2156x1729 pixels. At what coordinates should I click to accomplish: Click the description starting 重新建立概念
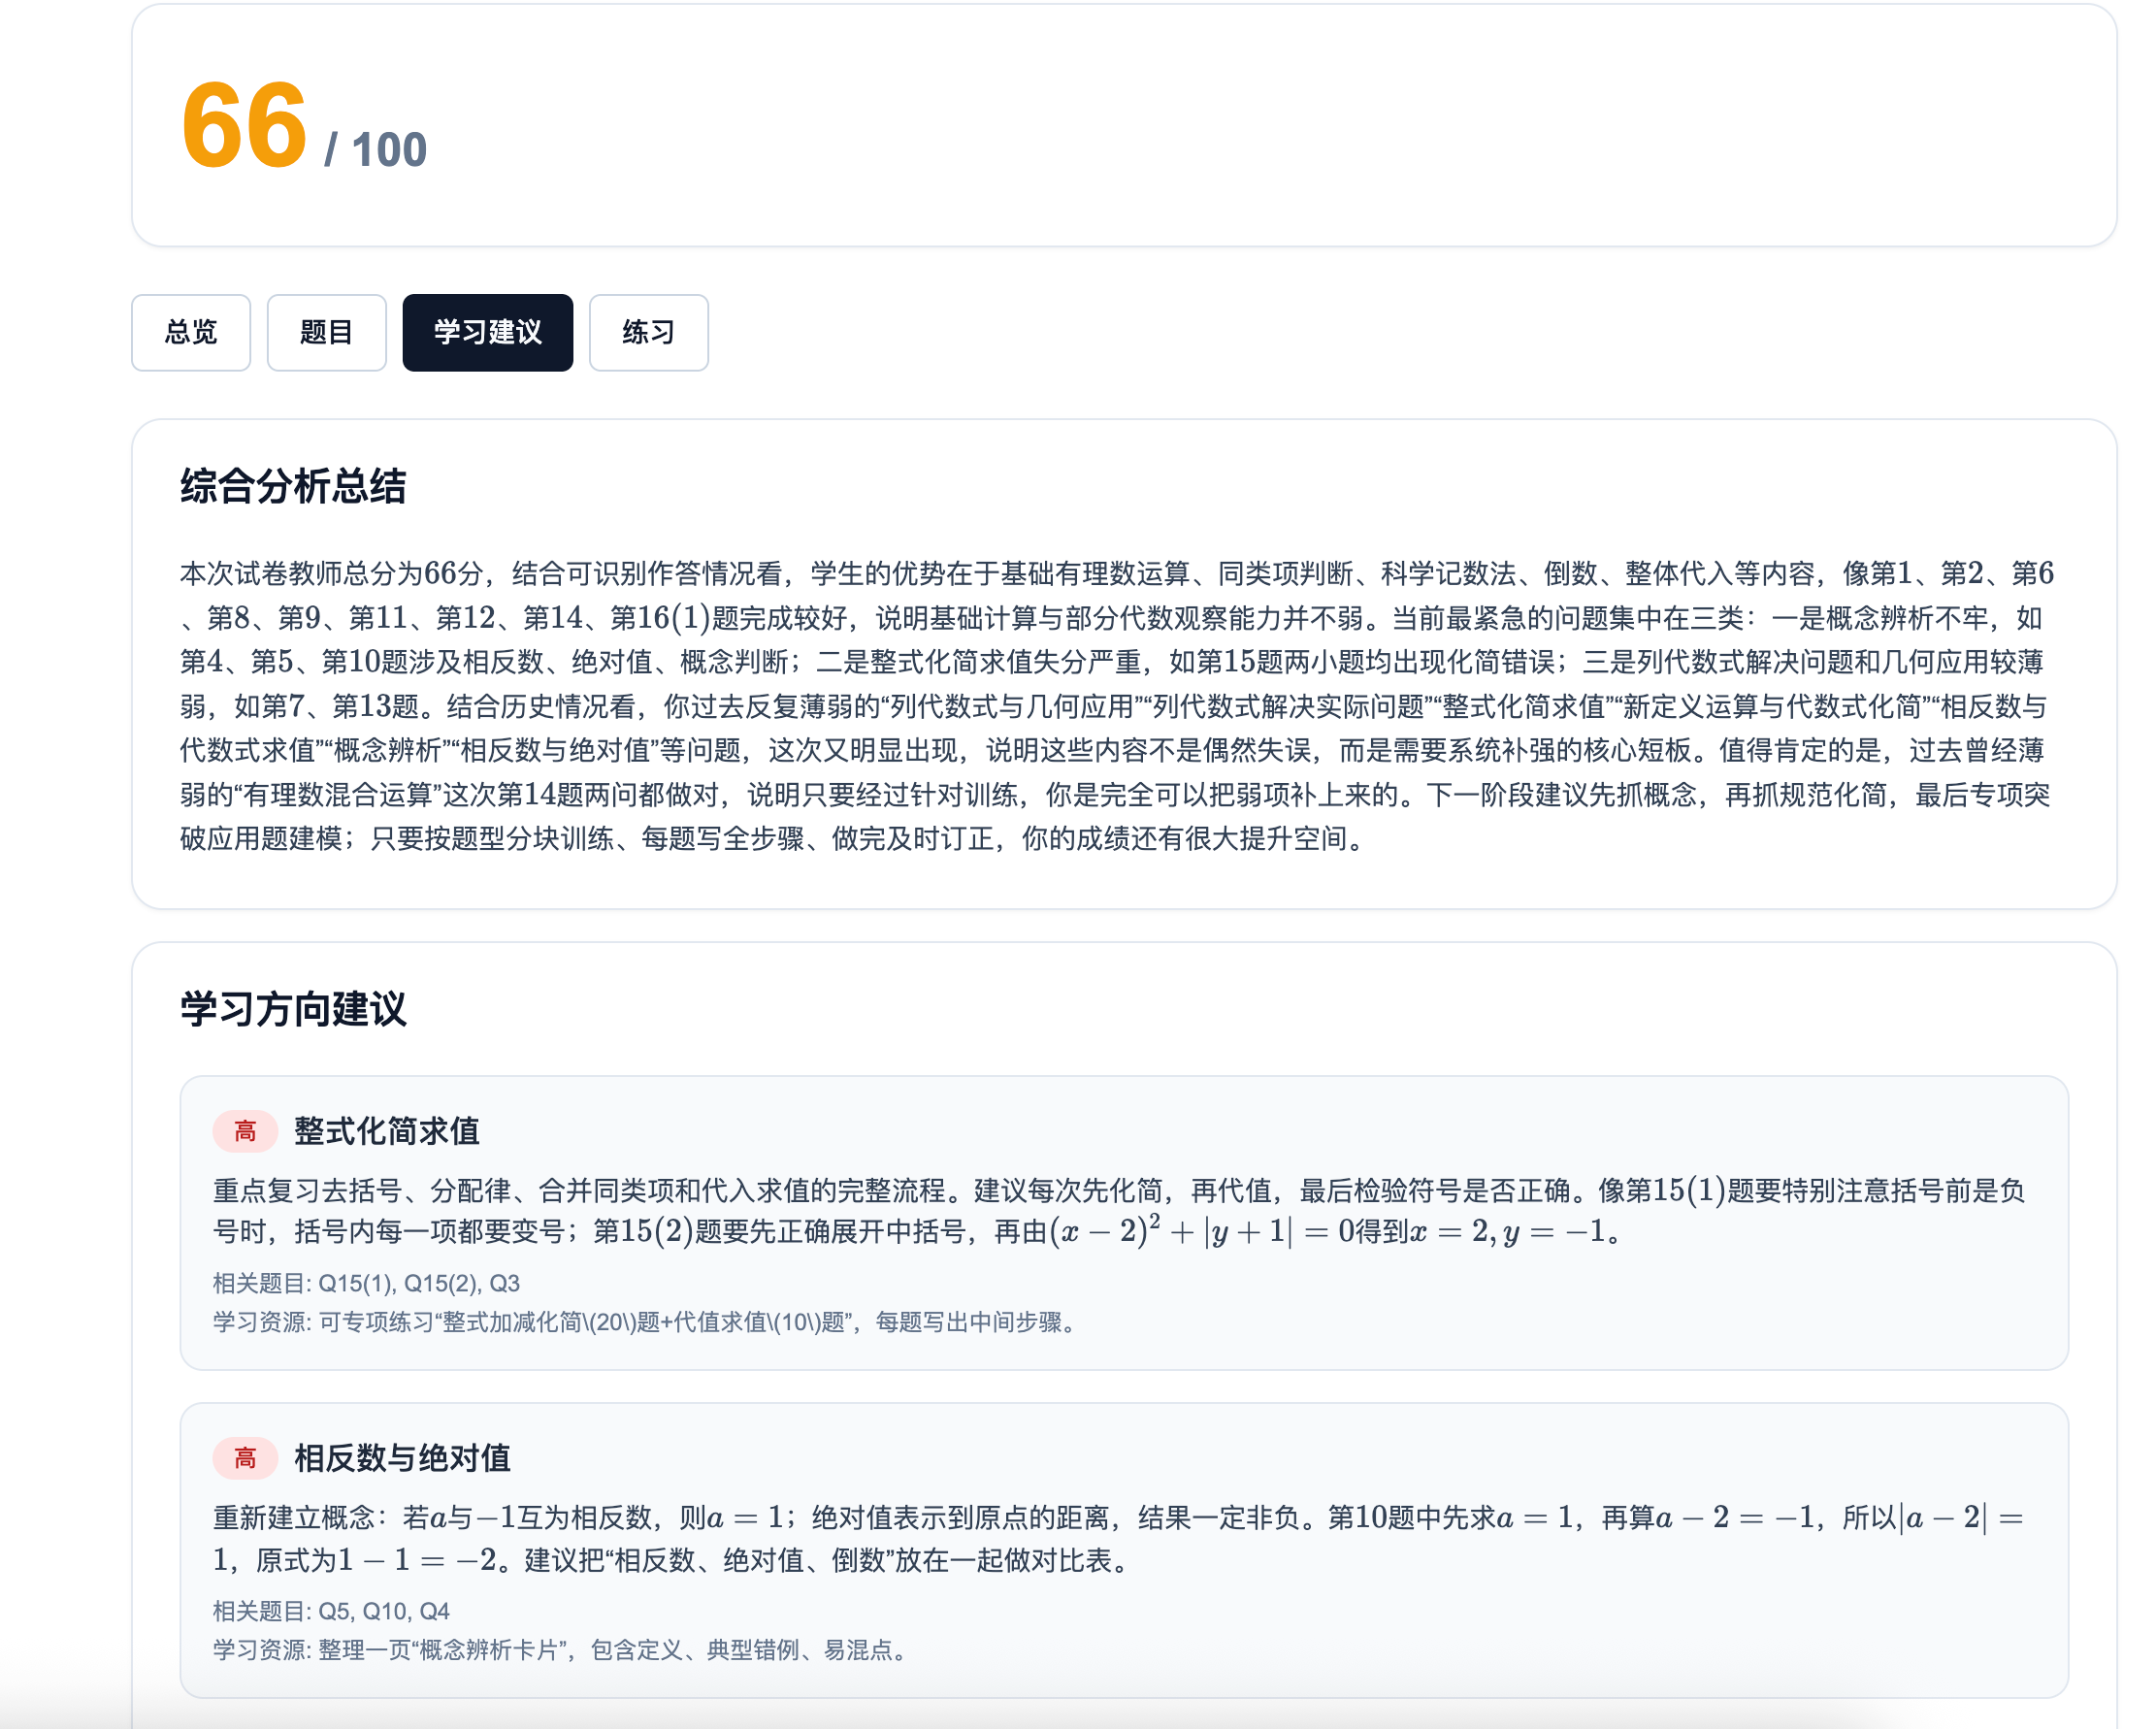click(x=1118, y=1539)
